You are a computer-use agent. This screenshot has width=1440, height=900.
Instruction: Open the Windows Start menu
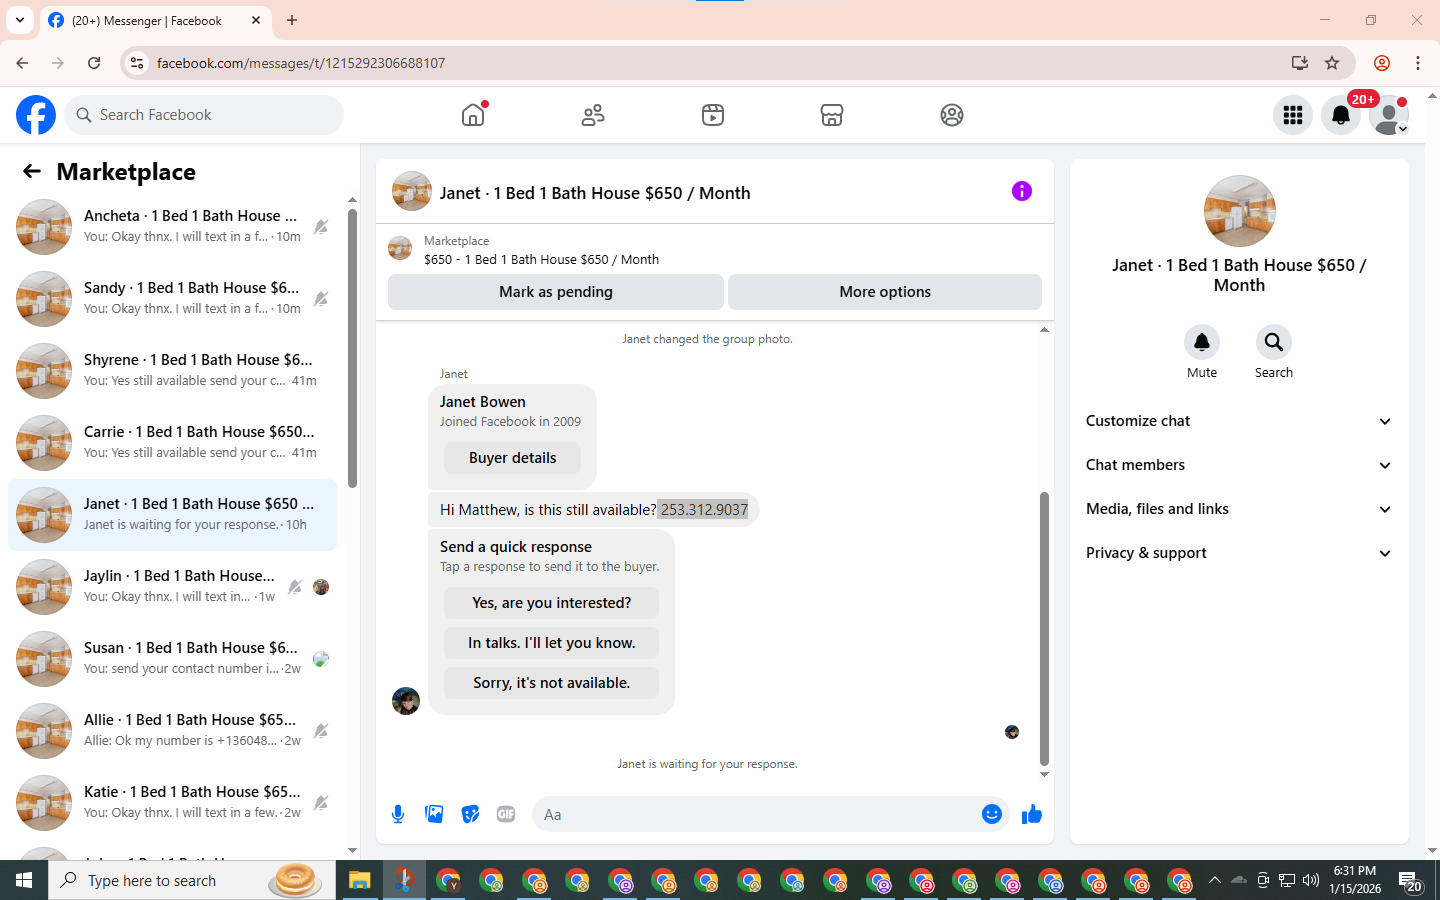24,880
